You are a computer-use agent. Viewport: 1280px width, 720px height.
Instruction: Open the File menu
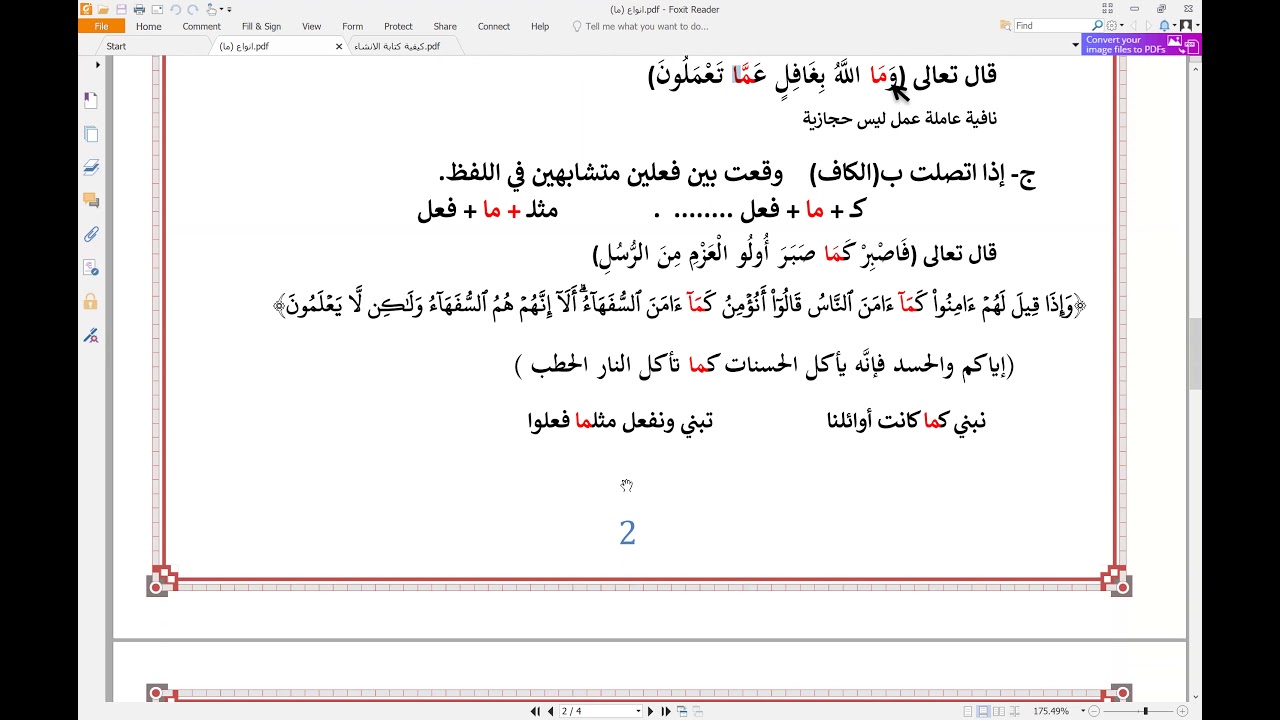click(101, 27)
